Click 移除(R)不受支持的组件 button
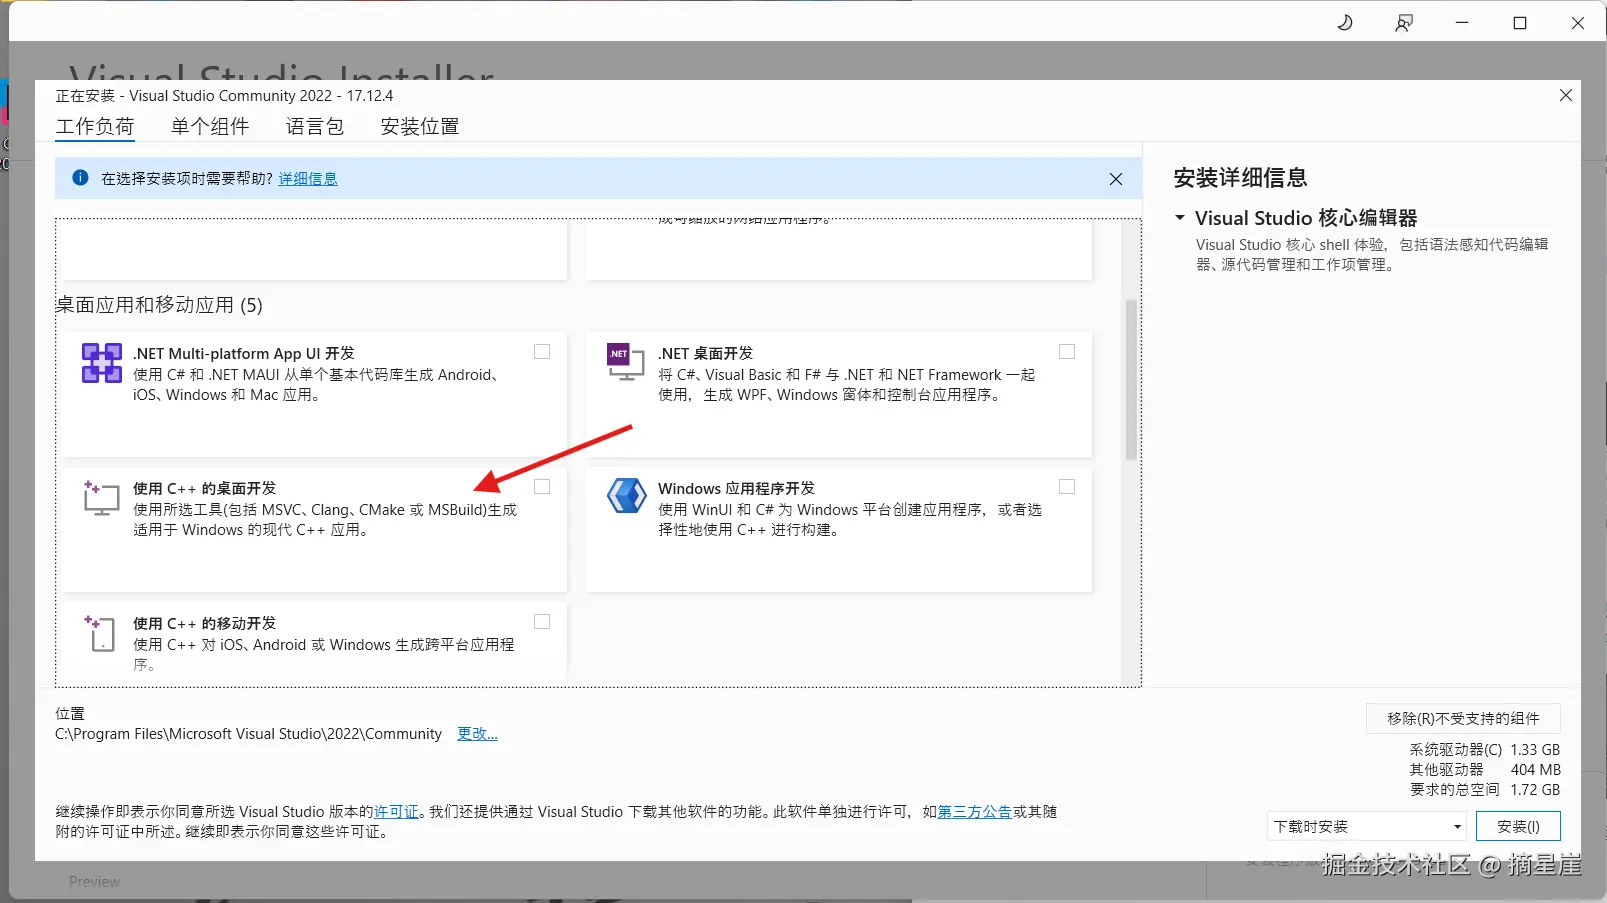1607x903 pixels. pyautogui.click(x=1463, y=719)
